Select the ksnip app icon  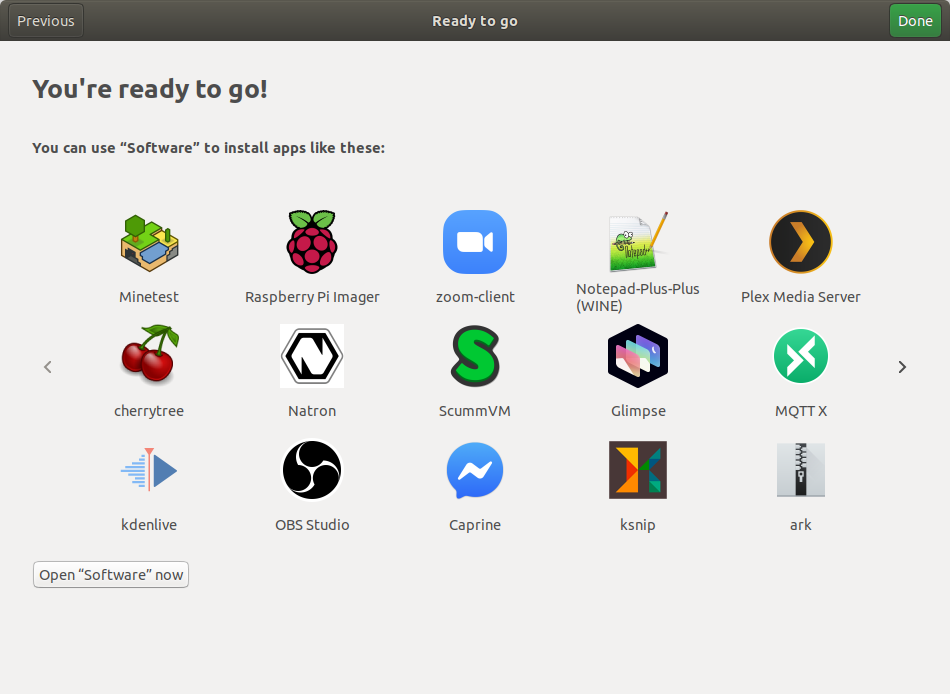tap(638, 470)
